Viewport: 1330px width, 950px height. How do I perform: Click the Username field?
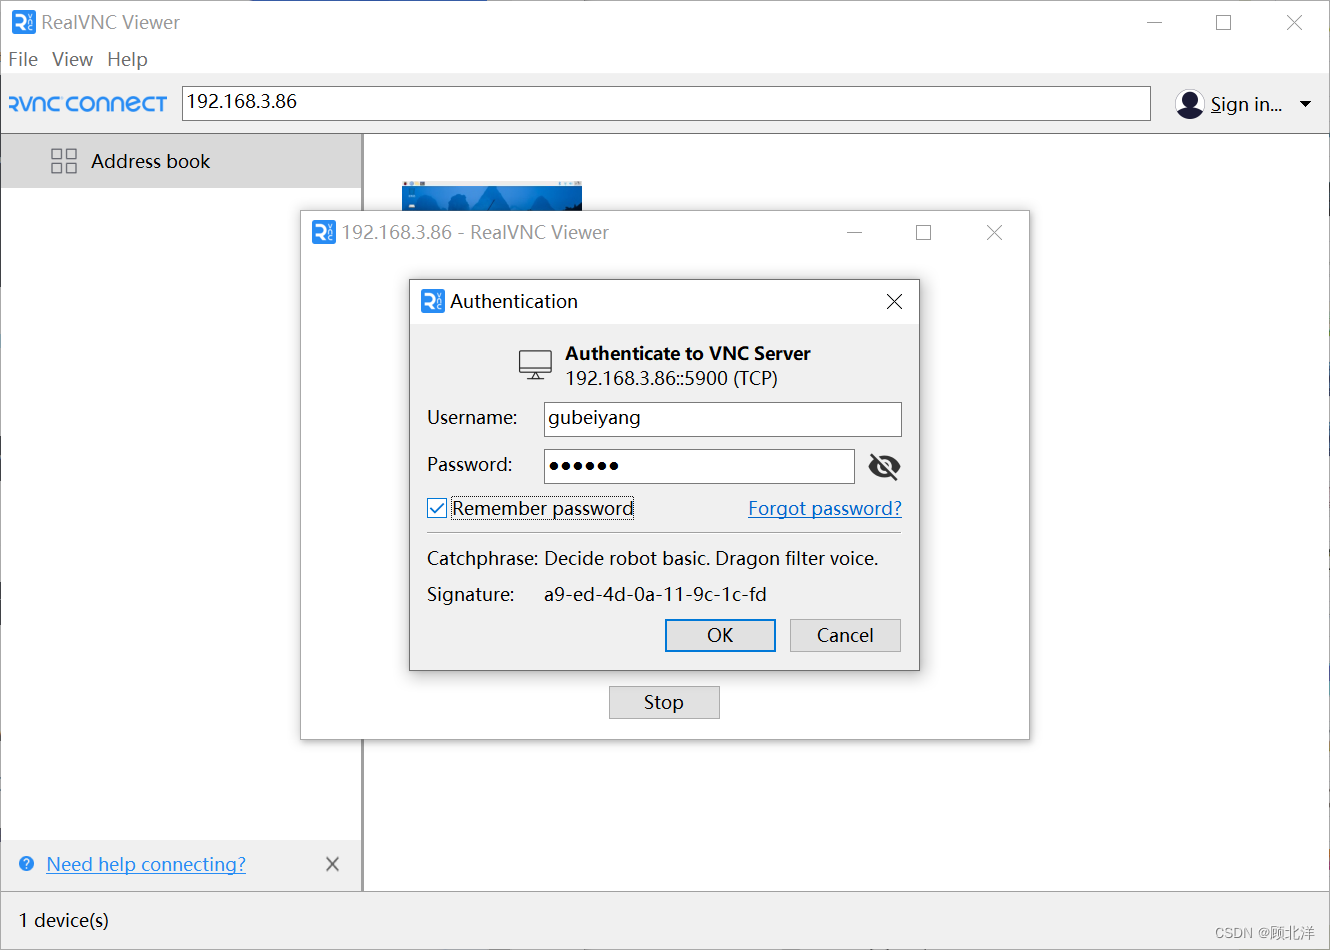click(x=722, y=419)
